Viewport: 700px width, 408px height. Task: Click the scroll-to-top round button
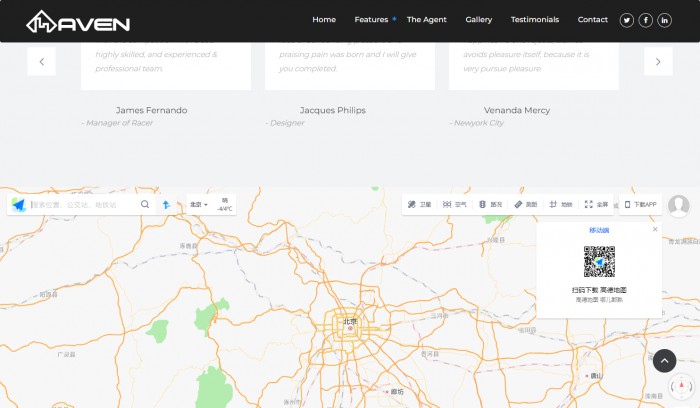[x=664, y=361]
